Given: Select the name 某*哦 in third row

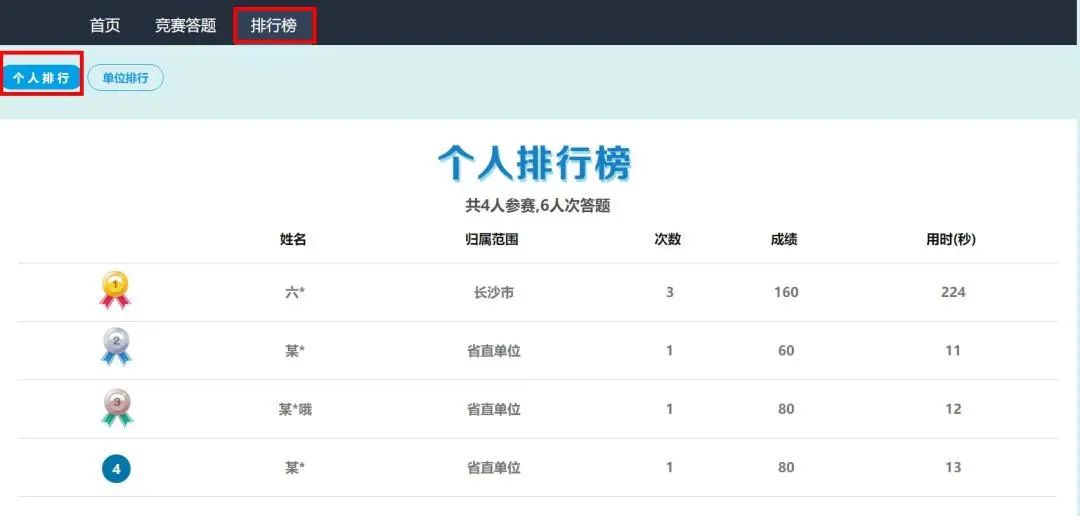Looking at the screenshot, I should click(x=295, y=410).
